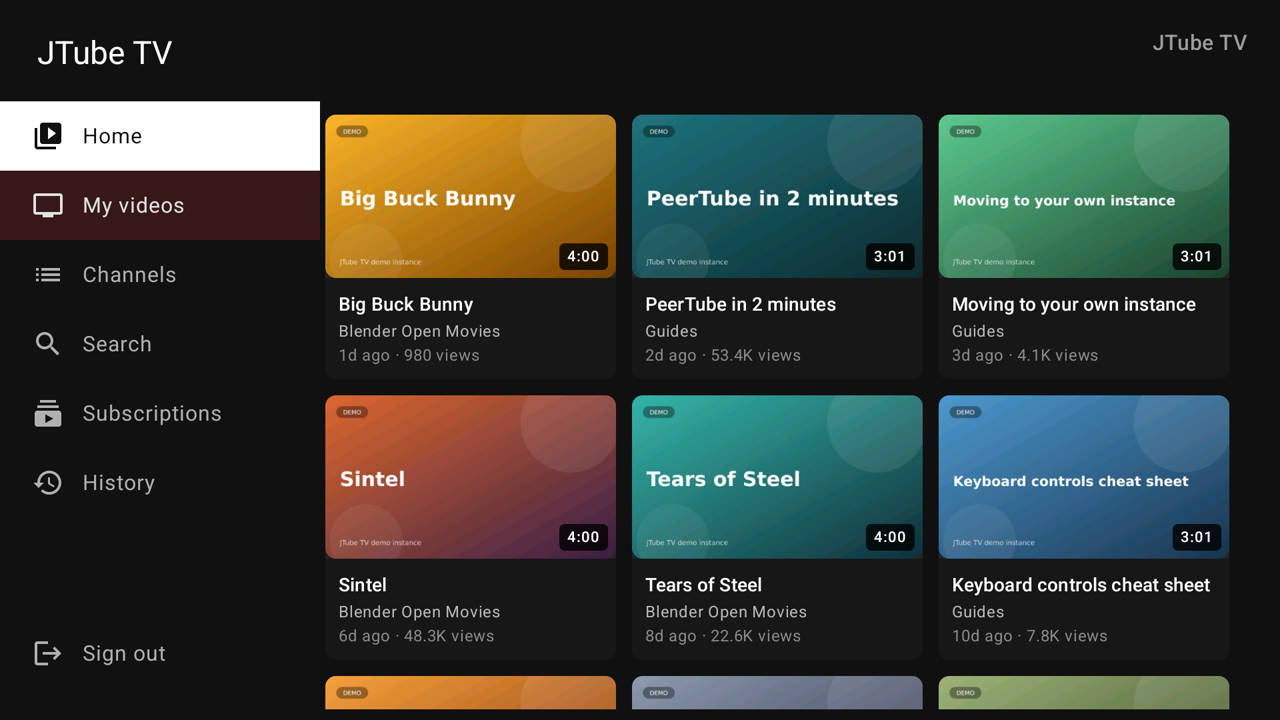Click the History clock icon

pyautogui.click(x=48, y=483)
